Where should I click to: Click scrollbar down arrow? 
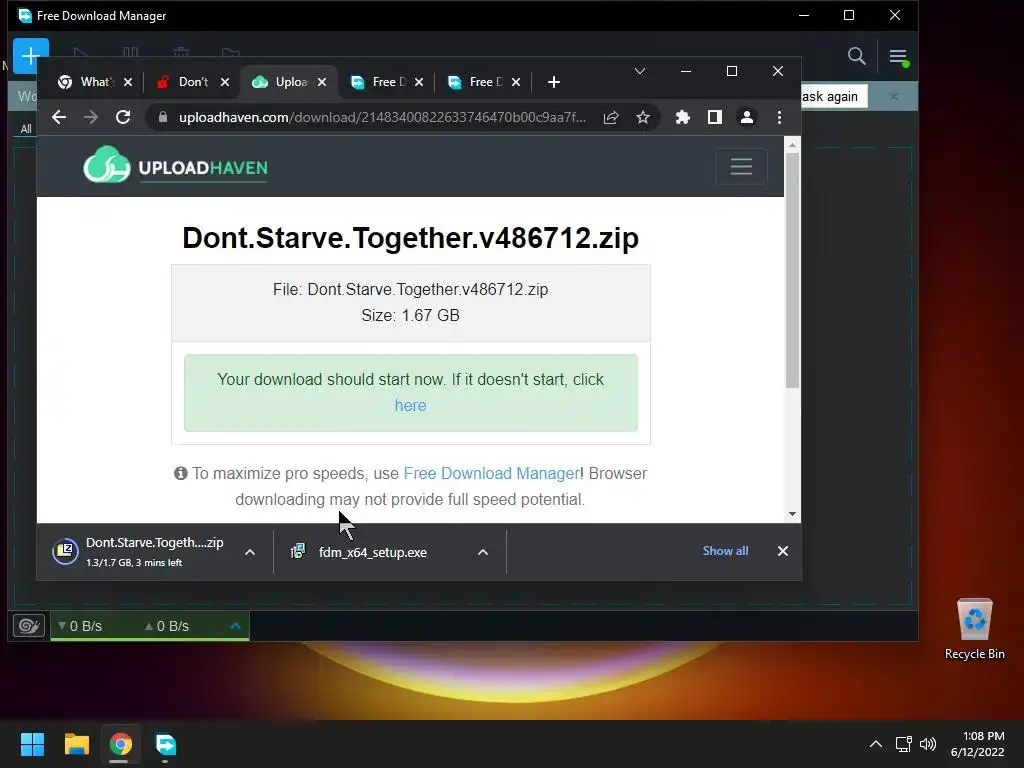pos(792,514)
